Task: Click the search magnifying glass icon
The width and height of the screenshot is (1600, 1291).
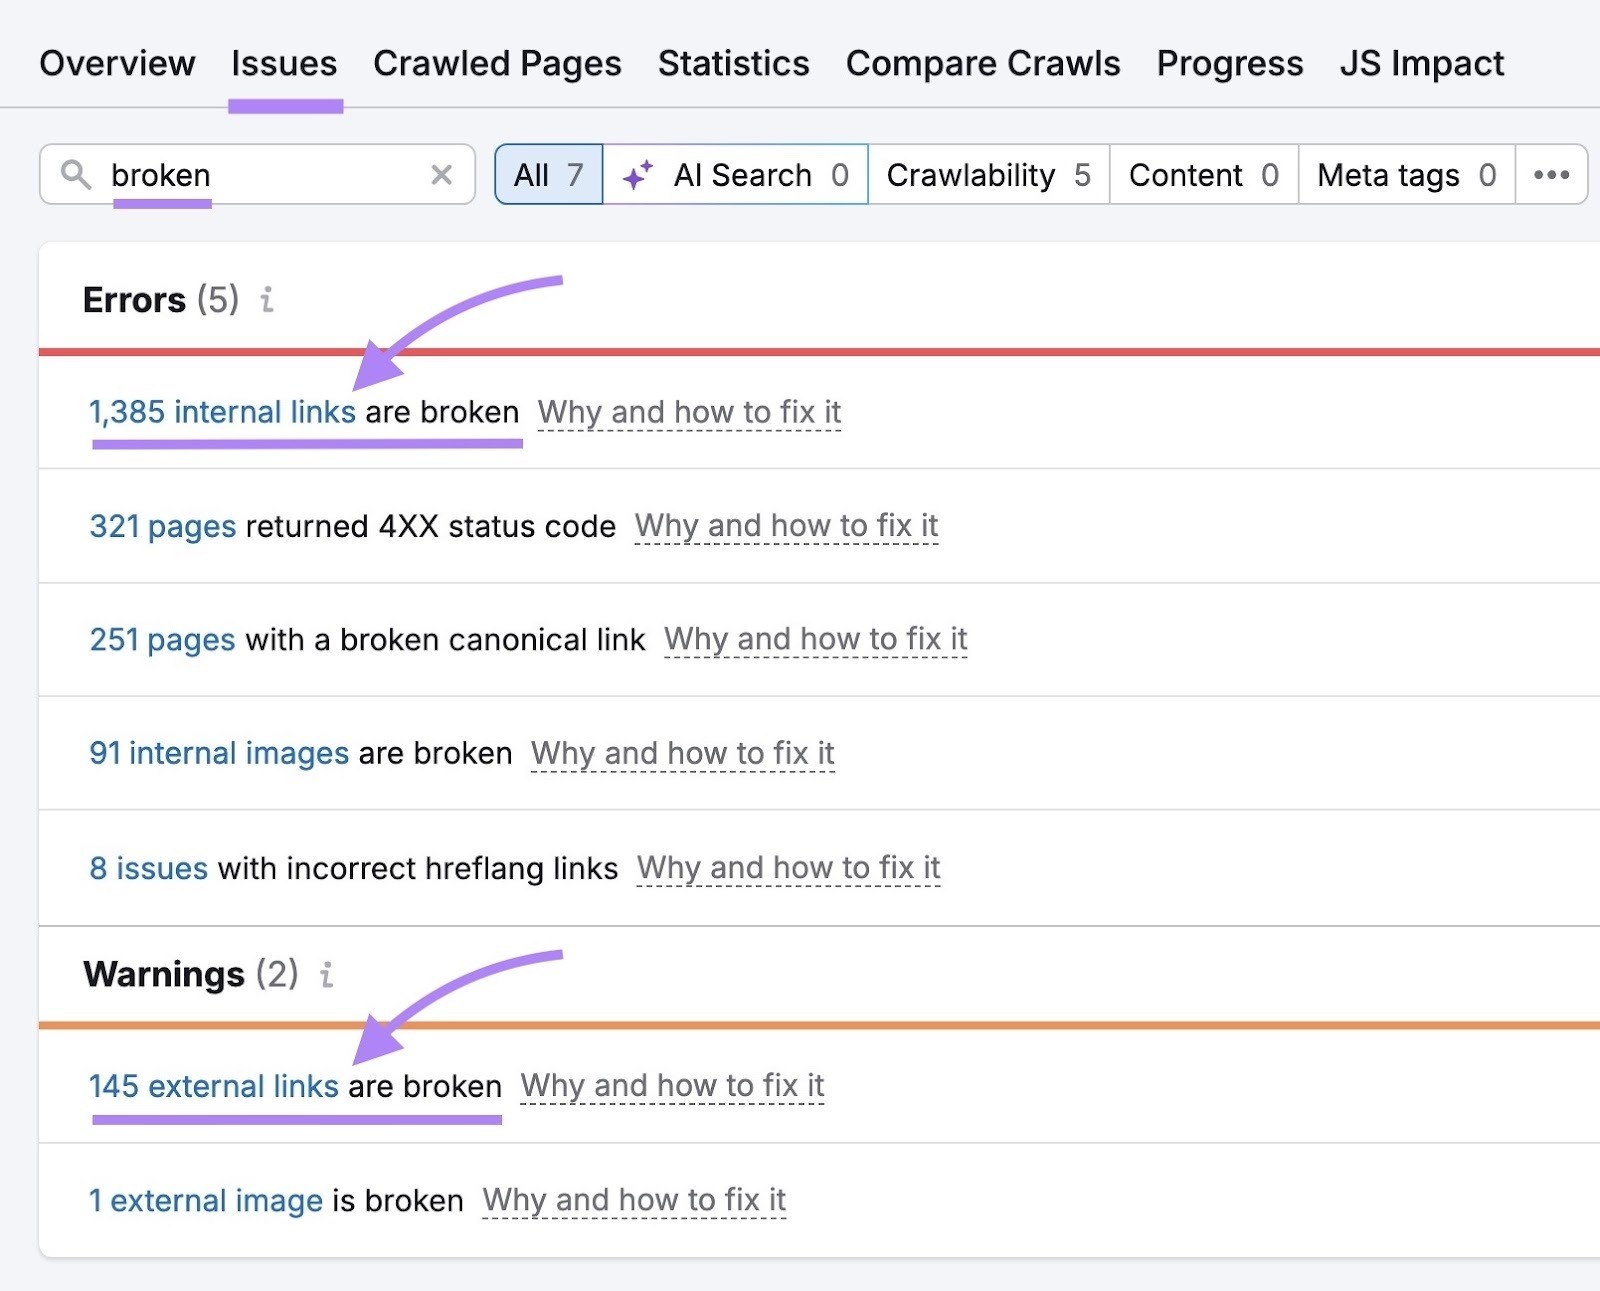Action: [78, 175]
